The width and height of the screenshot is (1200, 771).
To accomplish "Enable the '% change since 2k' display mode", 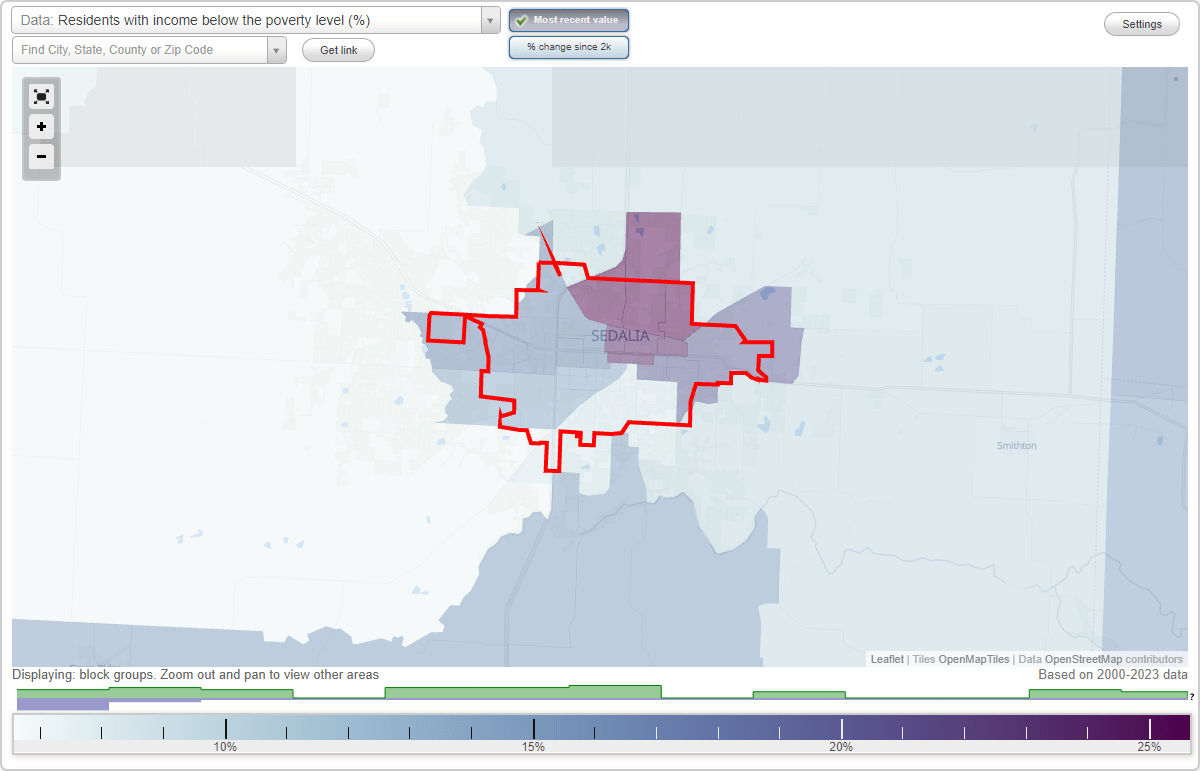I will tap(569, 46).
